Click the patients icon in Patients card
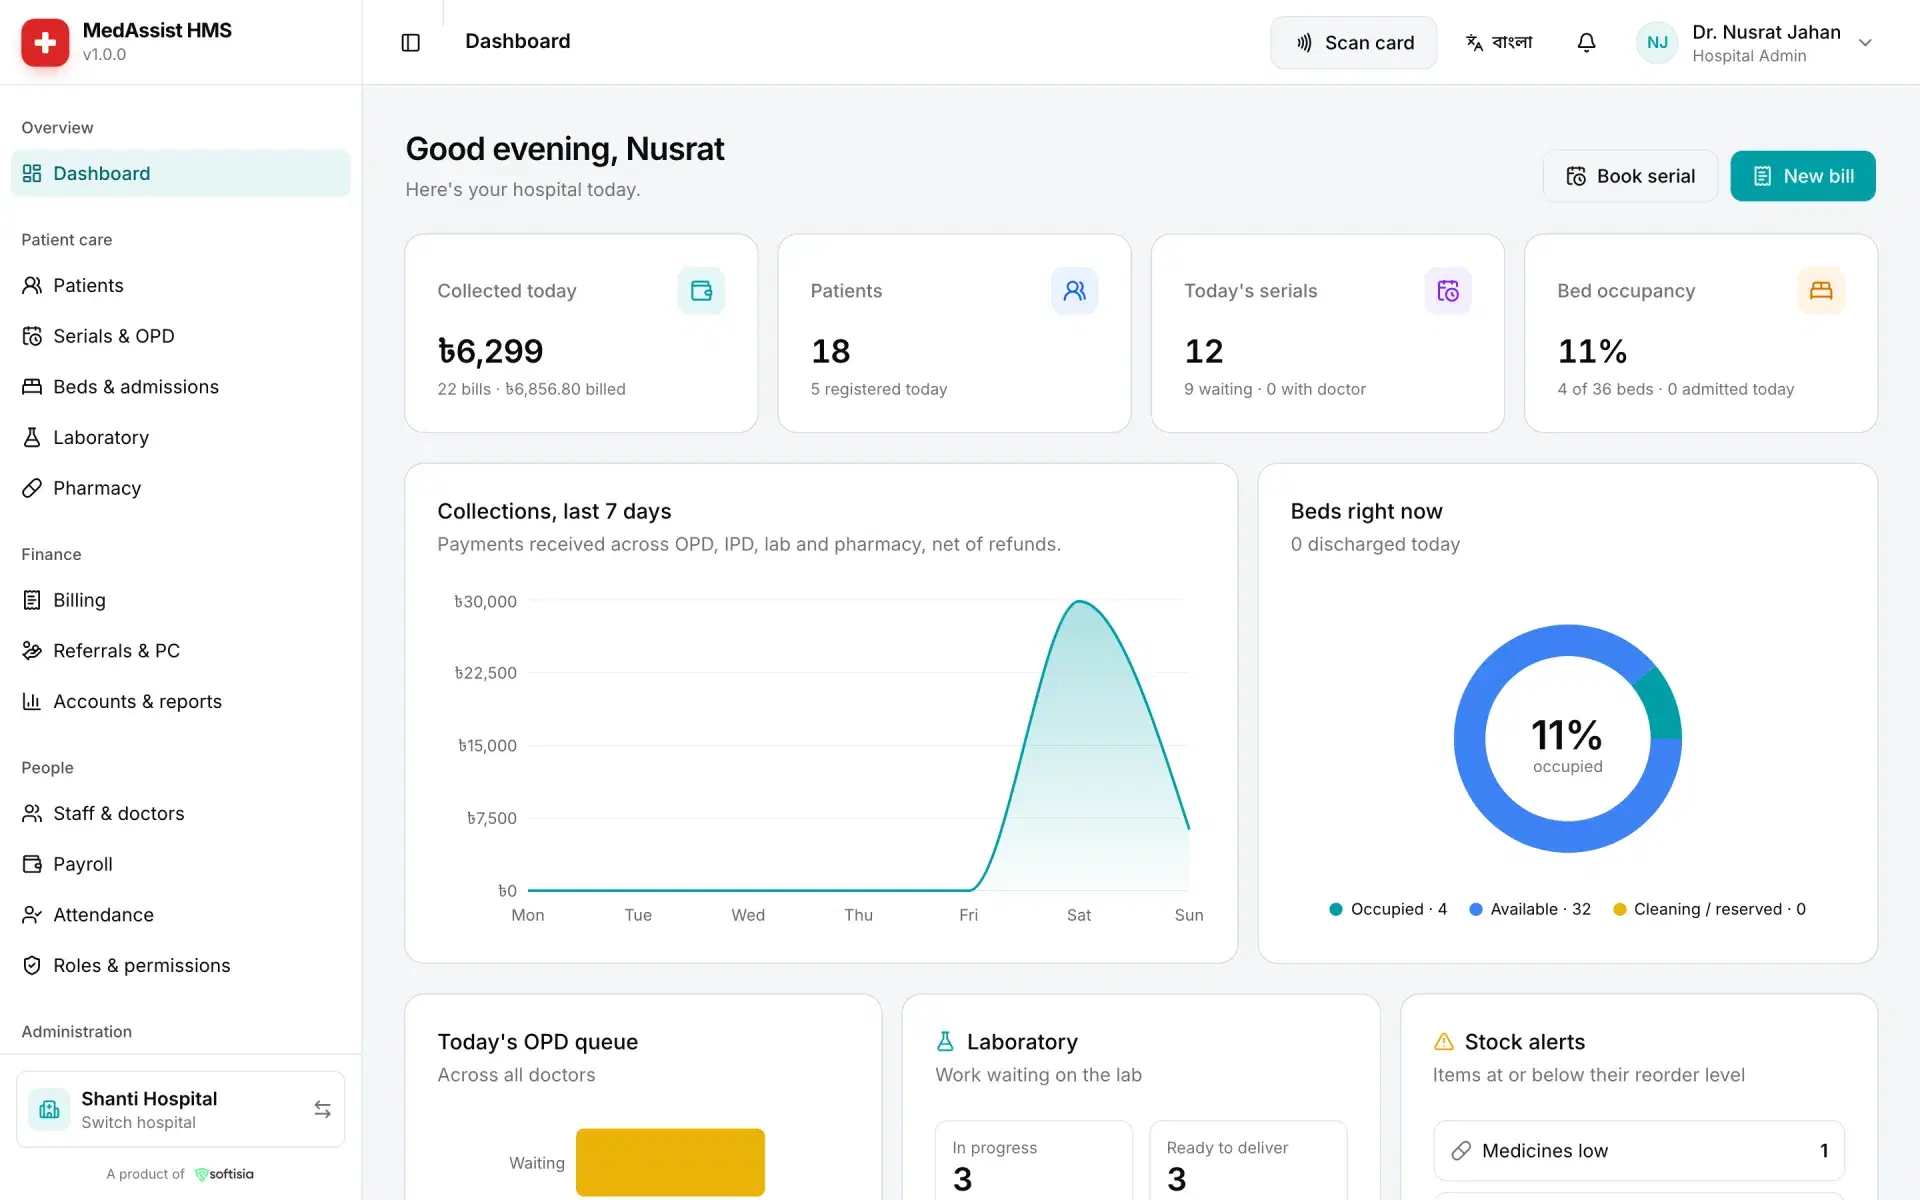 [x=1074, y=291]
